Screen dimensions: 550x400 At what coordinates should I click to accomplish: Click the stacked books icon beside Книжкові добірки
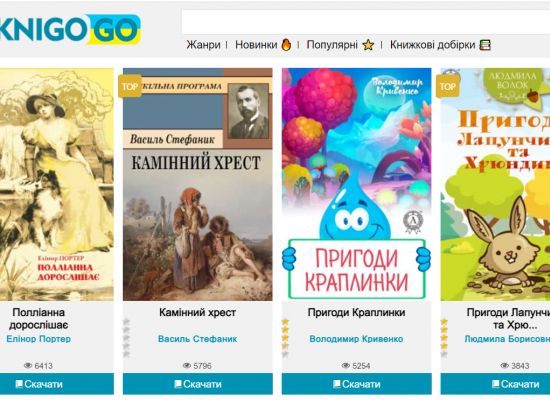pyautogui.click(x=485, y=45)
